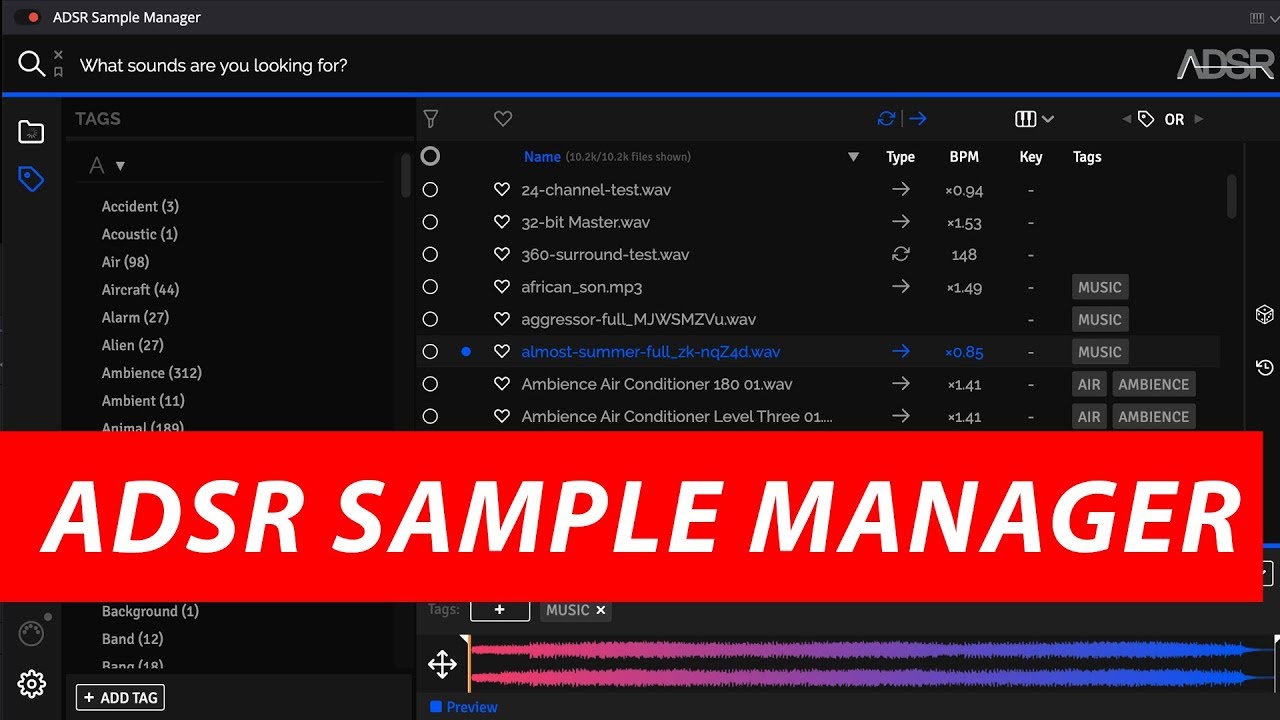Select Alarm (27) tag
The image size is (1280, 720).
(x=135, y=317)
